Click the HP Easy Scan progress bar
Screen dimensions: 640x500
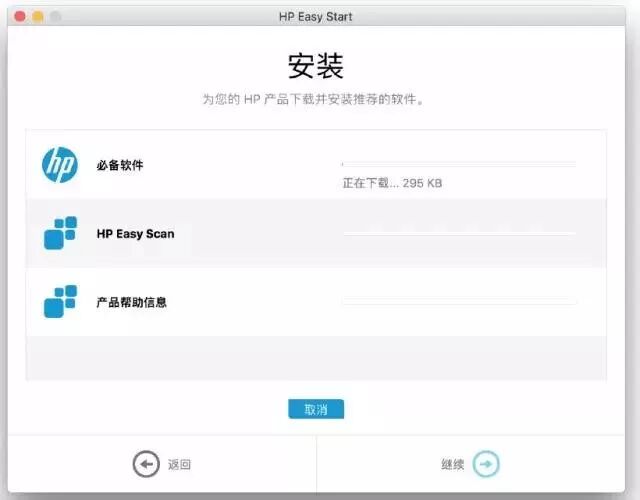coord(459,233)
